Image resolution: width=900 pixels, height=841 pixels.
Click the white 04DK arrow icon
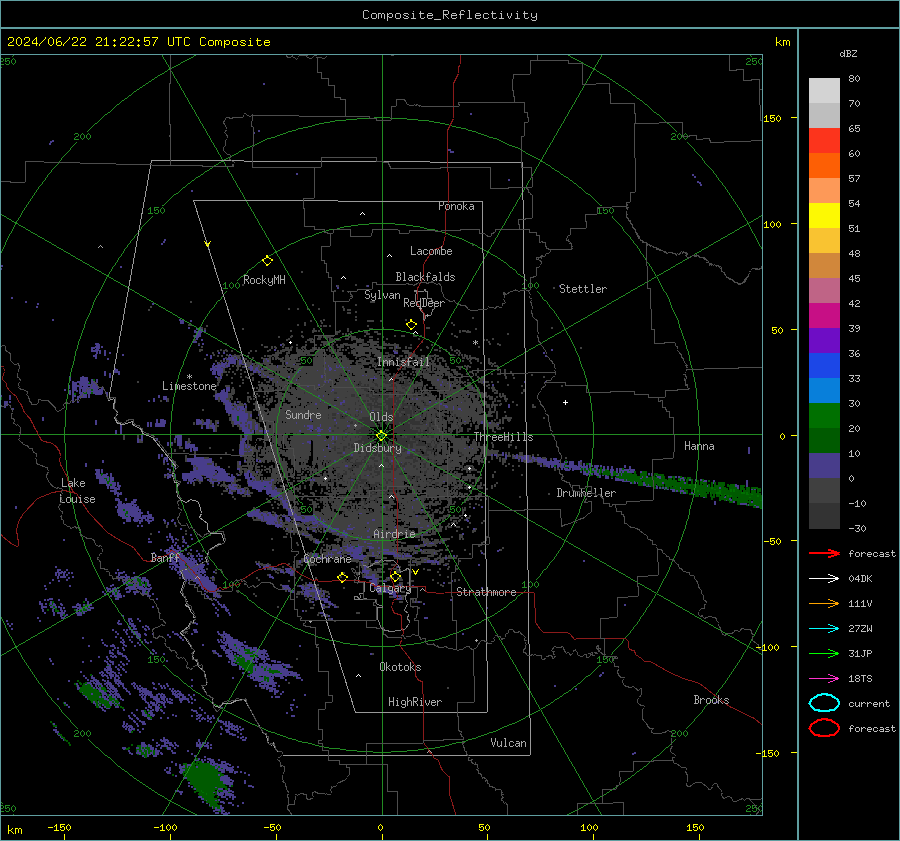824,578
